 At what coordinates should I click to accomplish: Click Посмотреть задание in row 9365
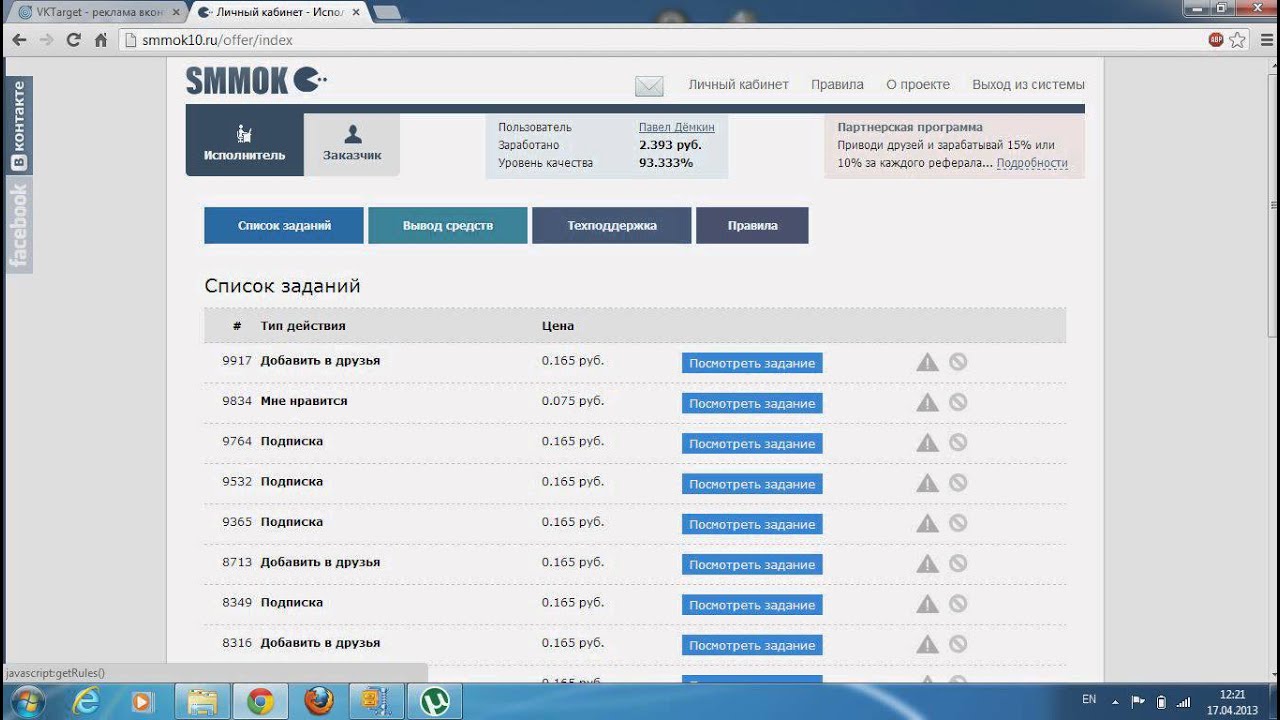[x=752, y=524]
